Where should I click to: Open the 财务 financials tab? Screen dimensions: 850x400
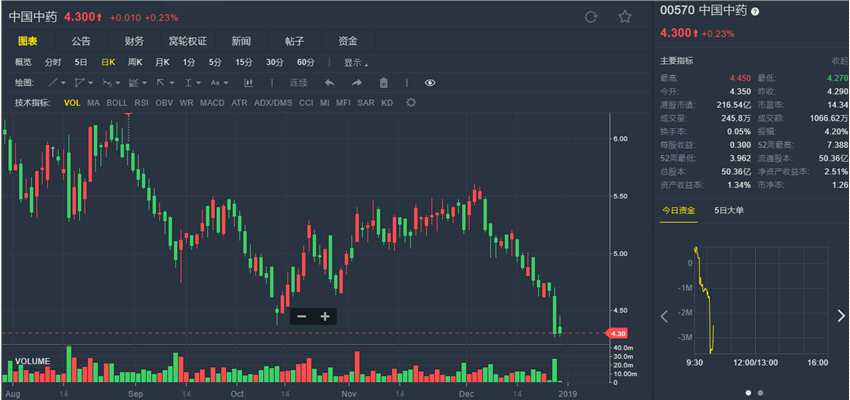(x=134, y=41)
